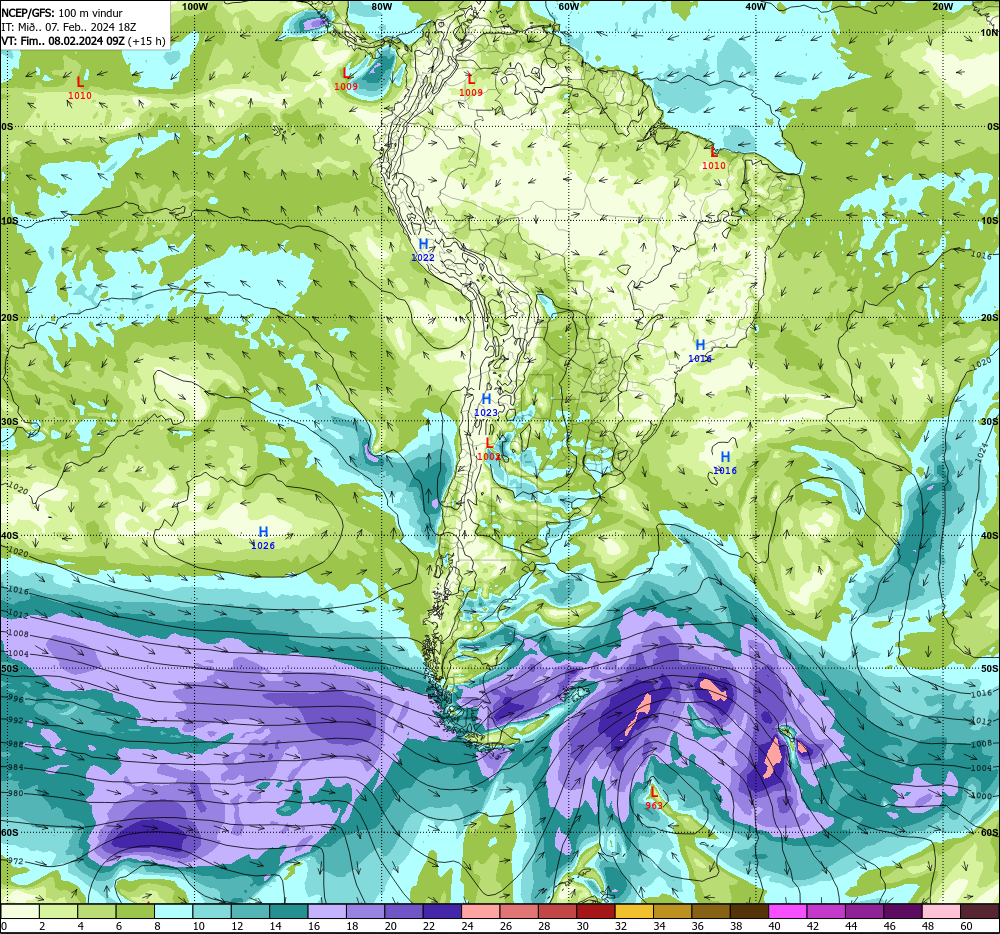The width and height of the screenshot is (1000, 934).
Task: Click the H 1023 high marker over Chile
Action: pos(486,405)
